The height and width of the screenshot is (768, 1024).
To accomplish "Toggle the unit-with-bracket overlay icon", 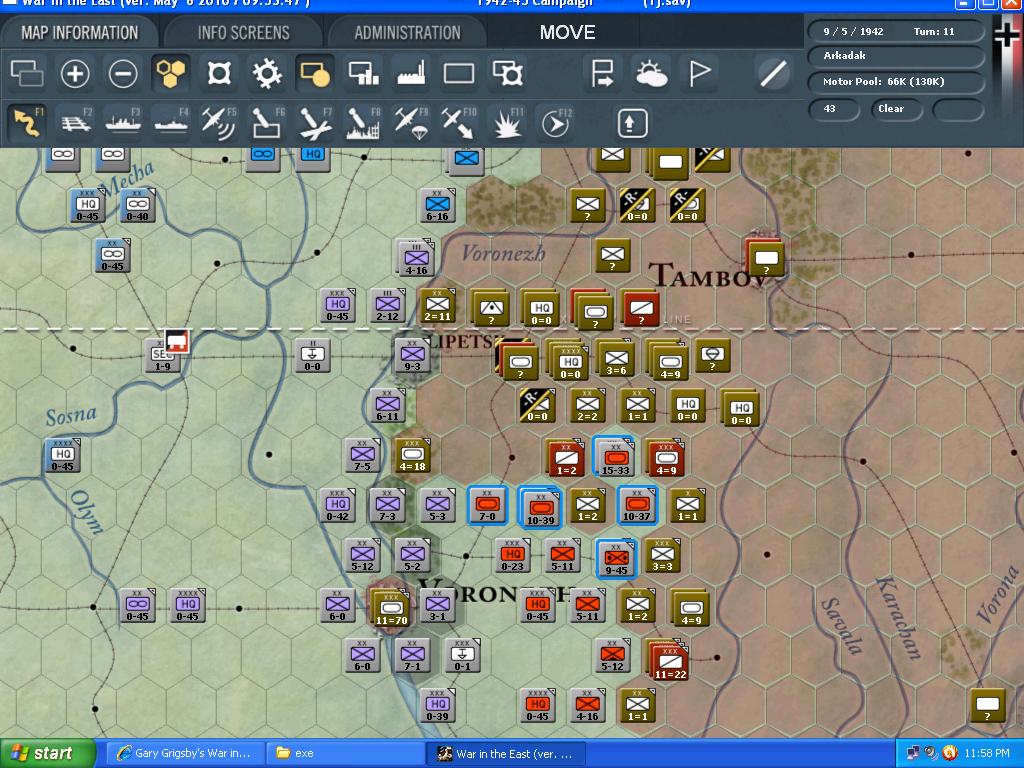I will (507, 73).
